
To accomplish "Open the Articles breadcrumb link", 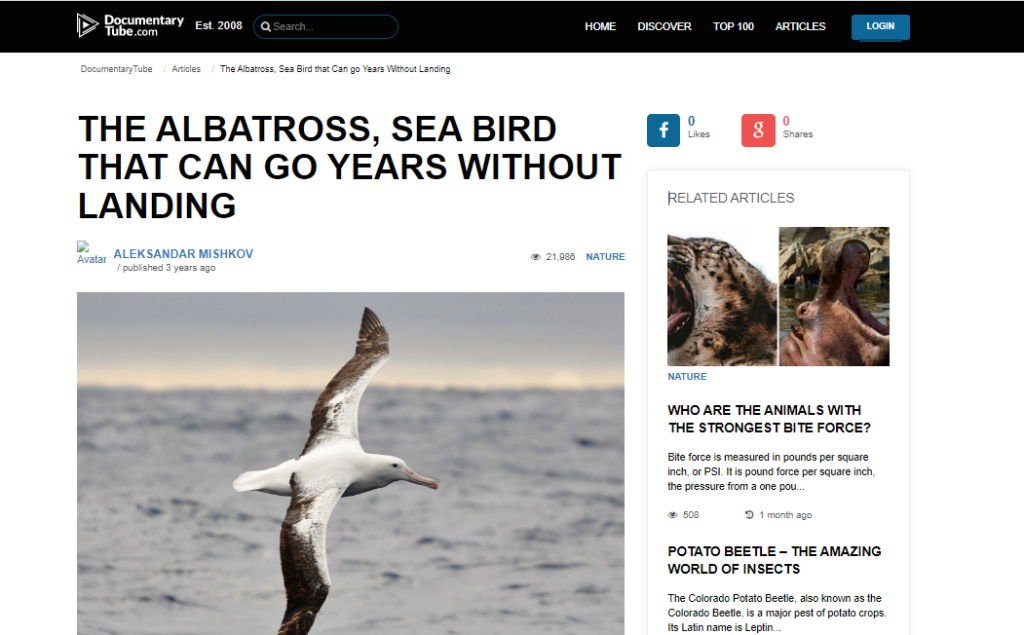I will (x=186, y=69).
